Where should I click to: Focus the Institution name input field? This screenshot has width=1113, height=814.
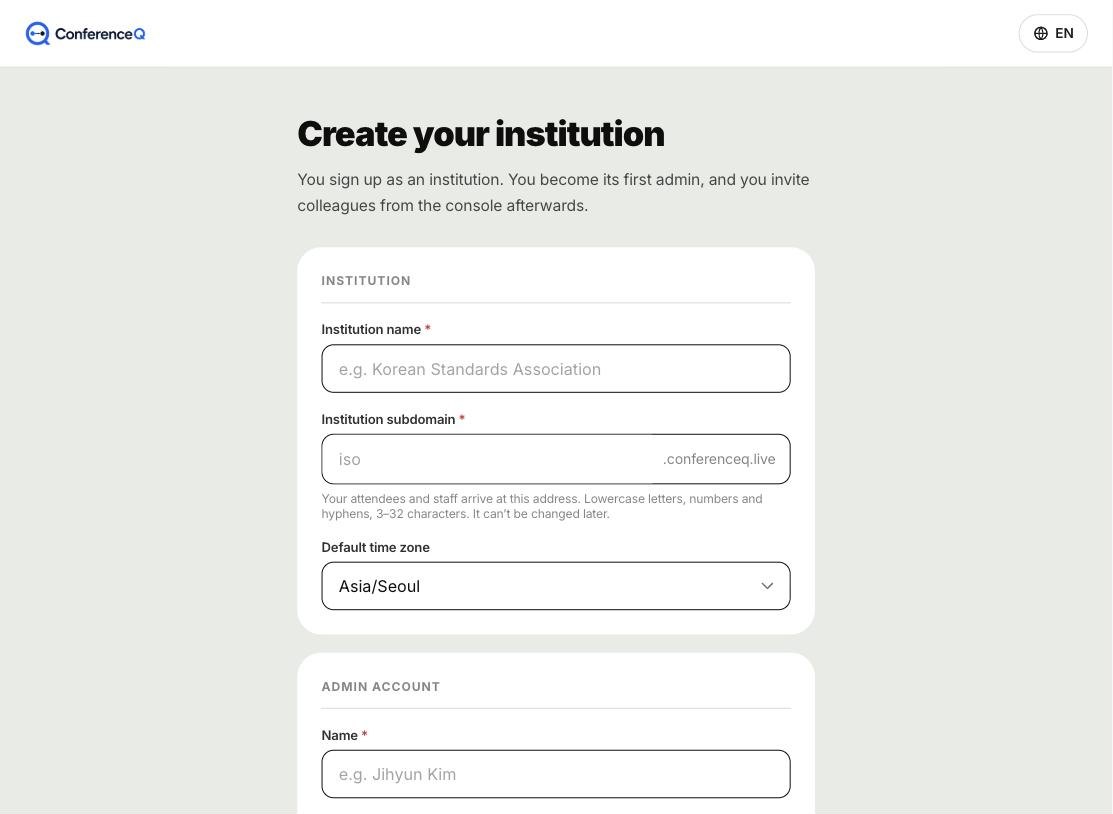click(x=556, y=368)
